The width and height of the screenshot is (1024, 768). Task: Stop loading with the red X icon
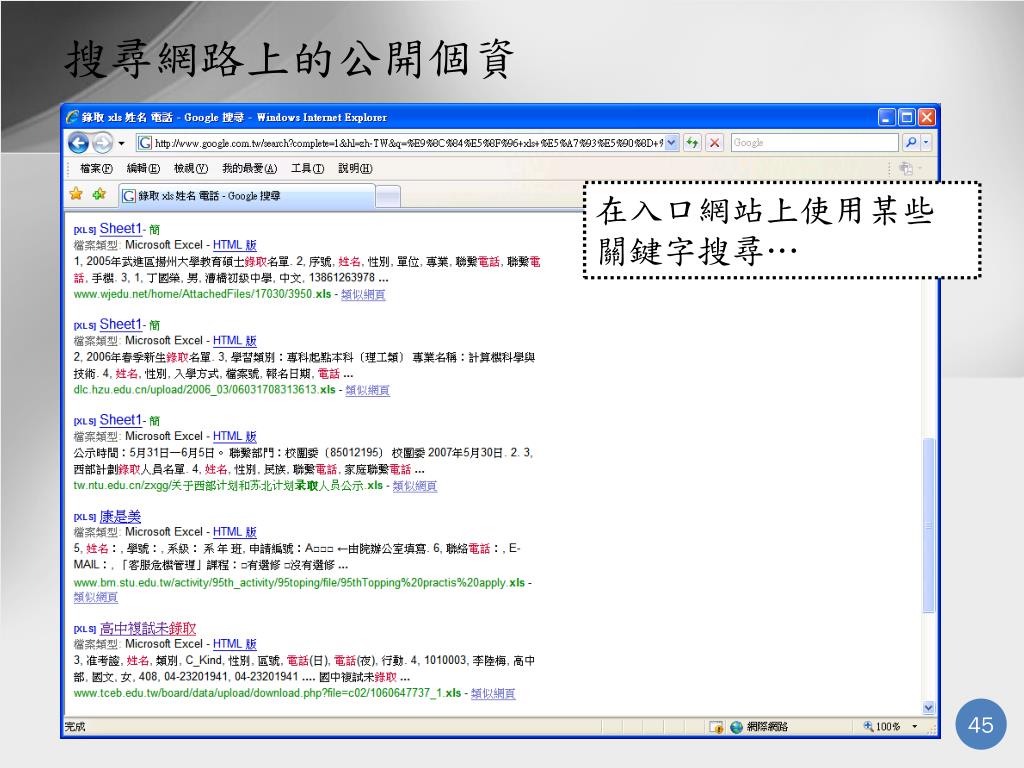[x=715, y=142]
